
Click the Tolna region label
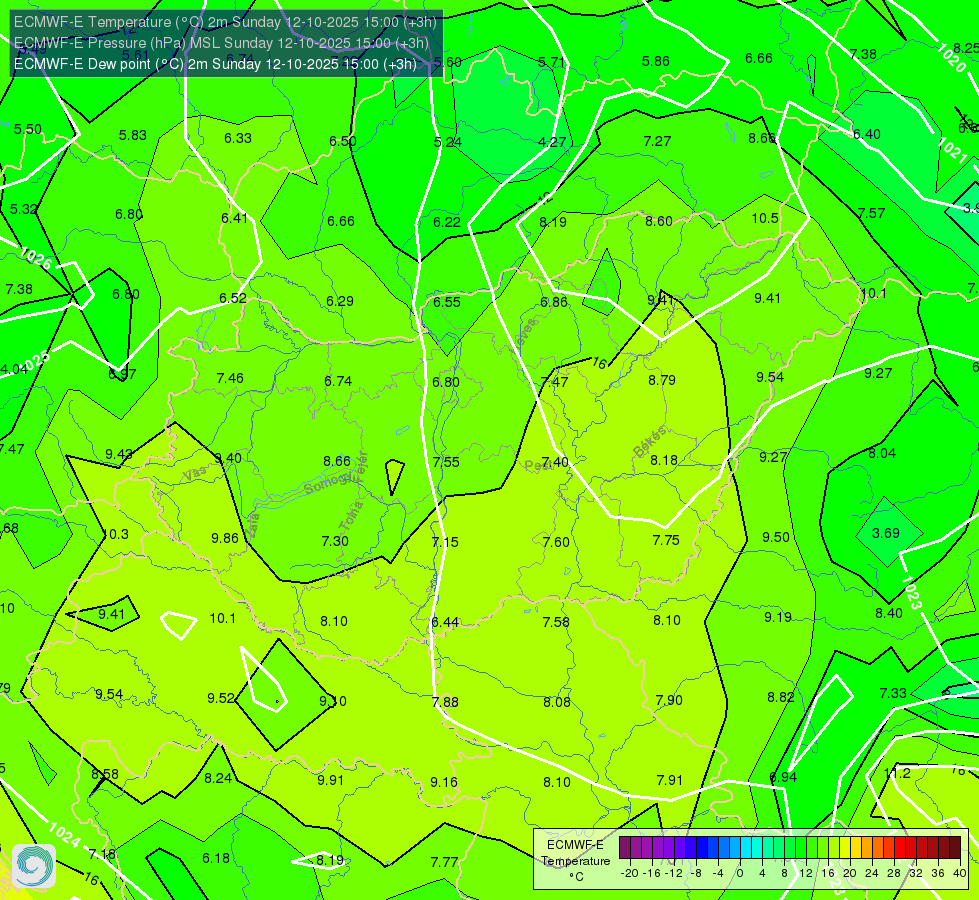pyautogui.click(x=351, y=516)
